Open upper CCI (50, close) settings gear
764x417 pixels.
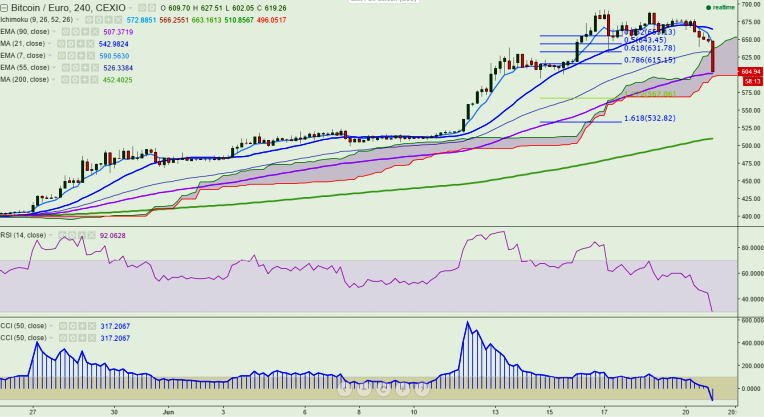click(x=73, y=326)
